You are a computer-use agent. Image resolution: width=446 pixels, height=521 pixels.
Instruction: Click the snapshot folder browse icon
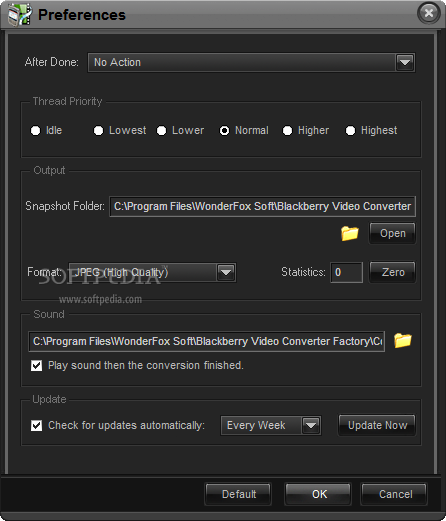tap(350, 233)
